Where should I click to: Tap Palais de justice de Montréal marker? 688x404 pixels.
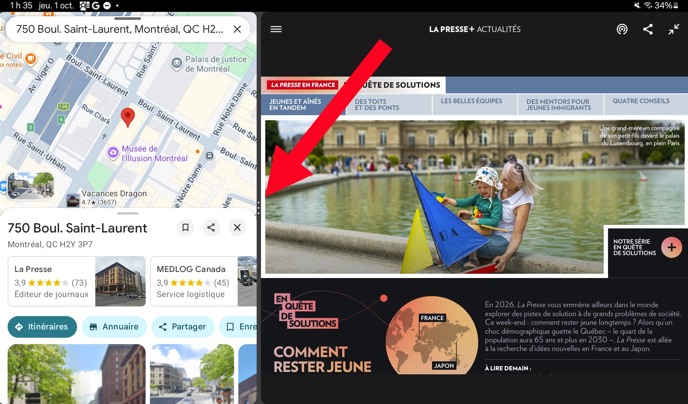point(176,64)
